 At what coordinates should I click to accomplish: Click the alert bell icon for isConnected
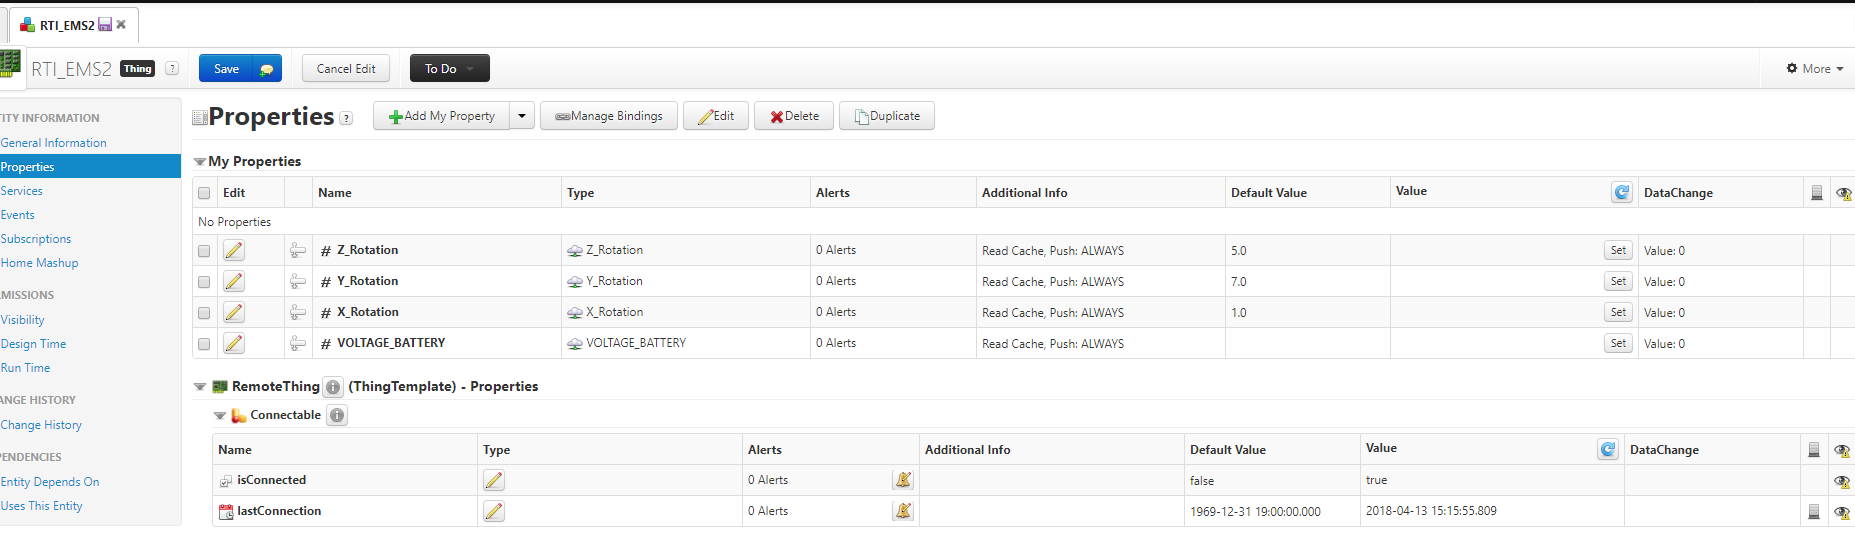(903, 481)
